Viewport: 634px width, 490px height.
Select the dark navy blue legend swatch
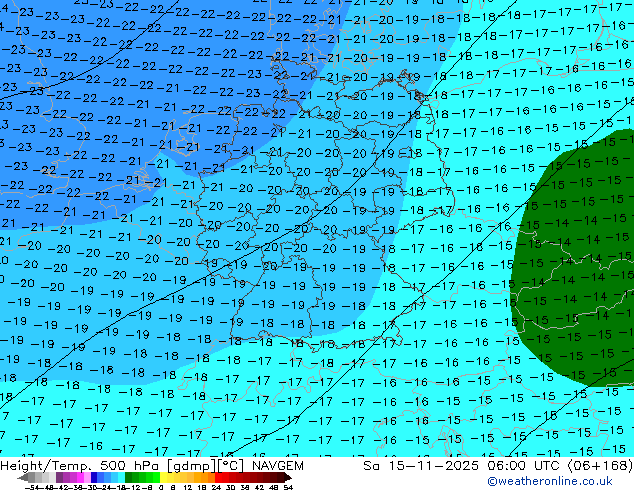pyautogui.click(x=94, y=477)
